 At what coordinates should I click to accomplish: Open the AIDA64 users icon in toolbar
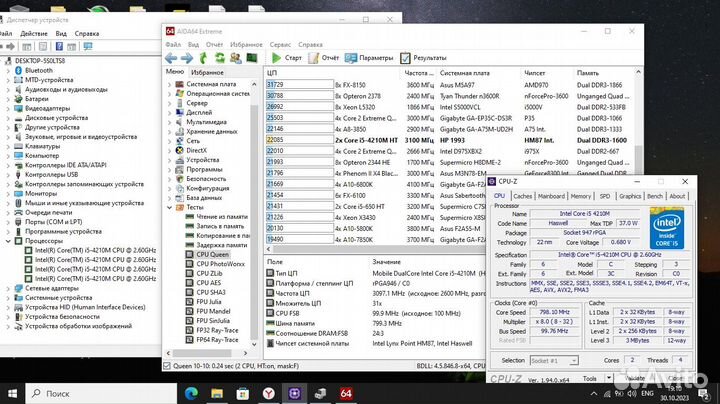[236, 58]
